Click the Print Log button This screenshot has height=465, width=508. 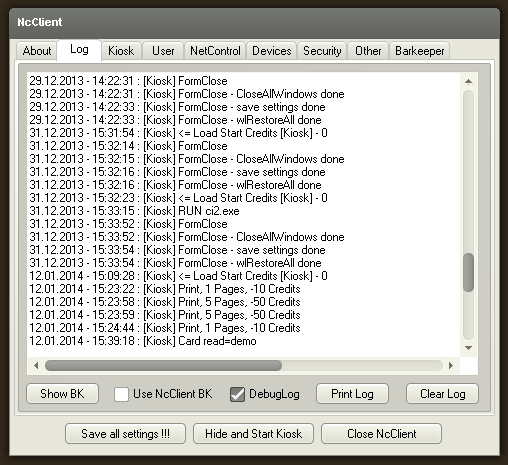(x=352, y=394)
